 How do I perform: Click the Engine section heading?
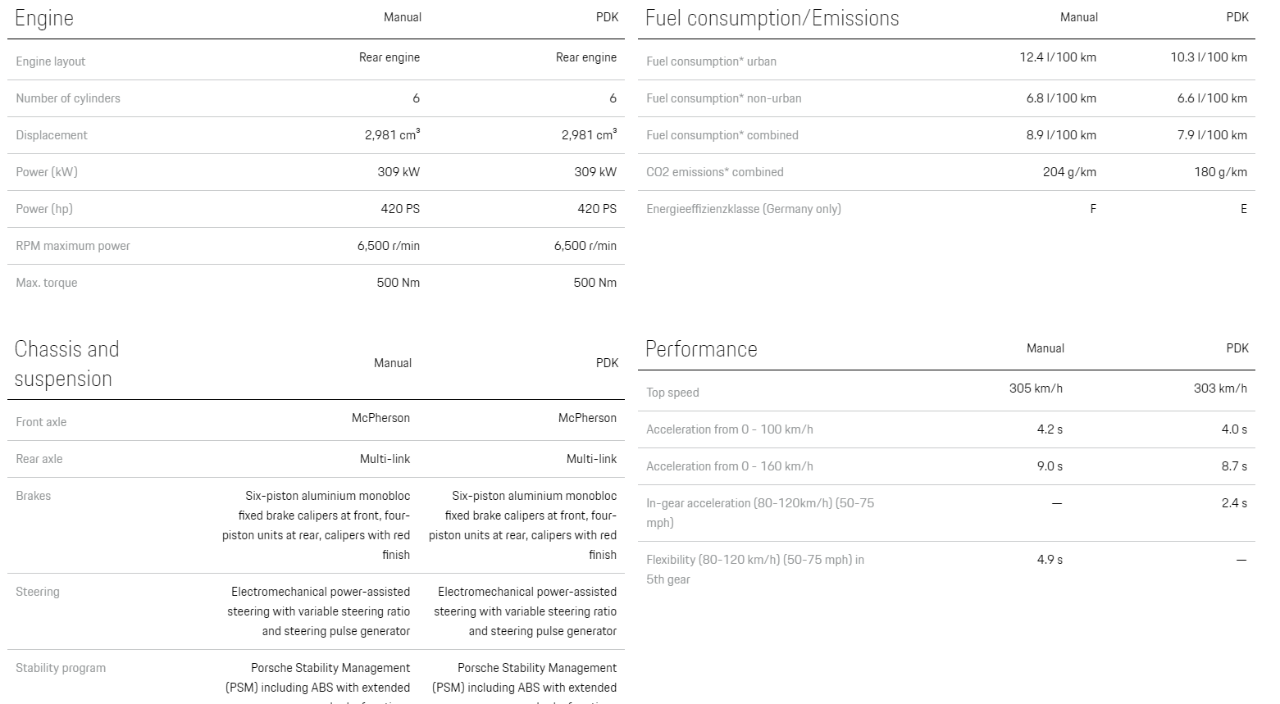click(44, 18)
